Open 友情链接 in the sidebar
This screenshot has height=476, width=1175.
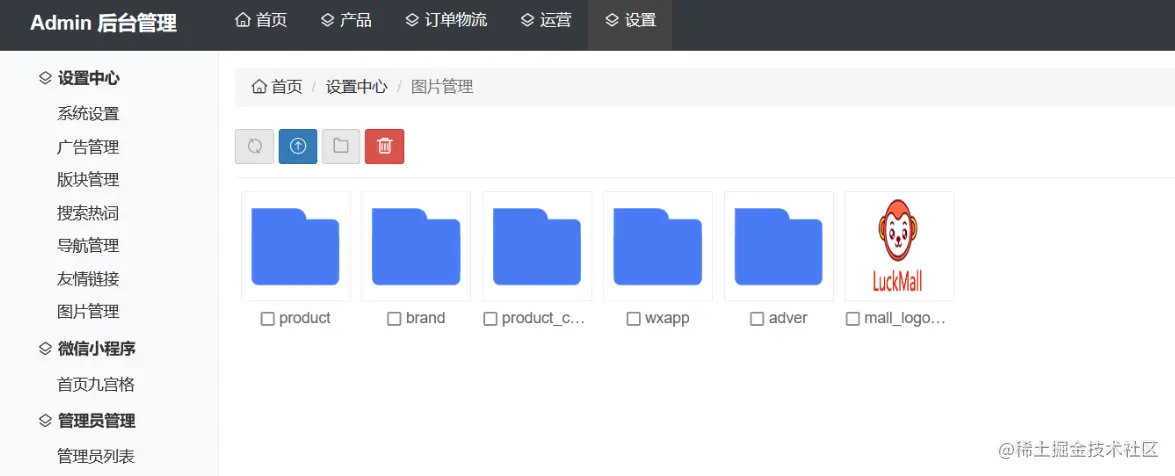click(x=88, y=280)
